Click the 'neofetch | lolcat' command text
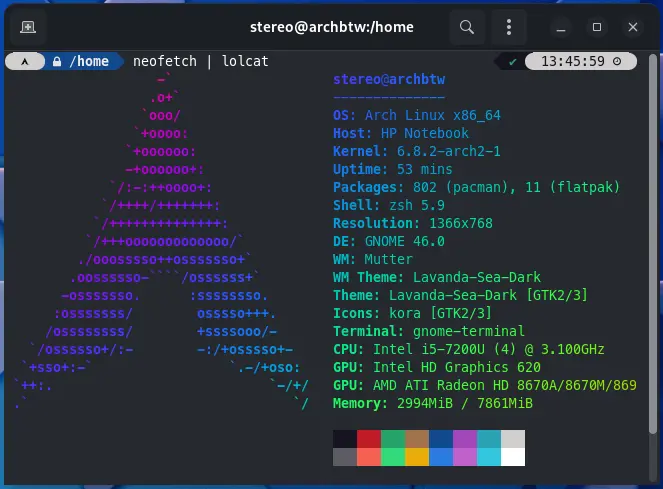 200,61
